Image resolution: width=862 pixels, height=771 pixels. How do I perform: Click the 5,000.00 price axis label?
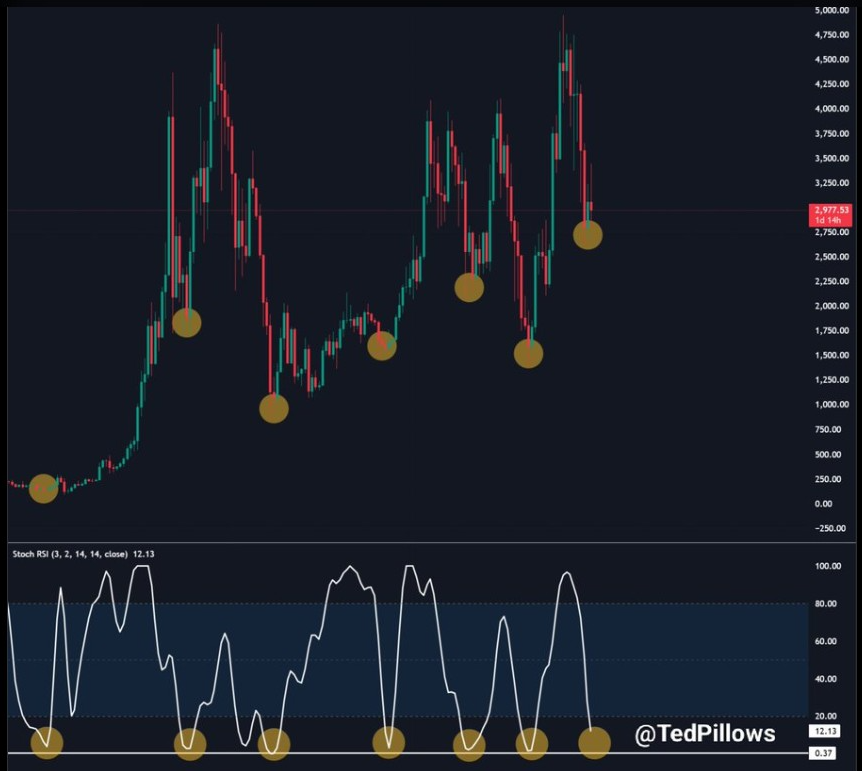[x=832, y=10]
